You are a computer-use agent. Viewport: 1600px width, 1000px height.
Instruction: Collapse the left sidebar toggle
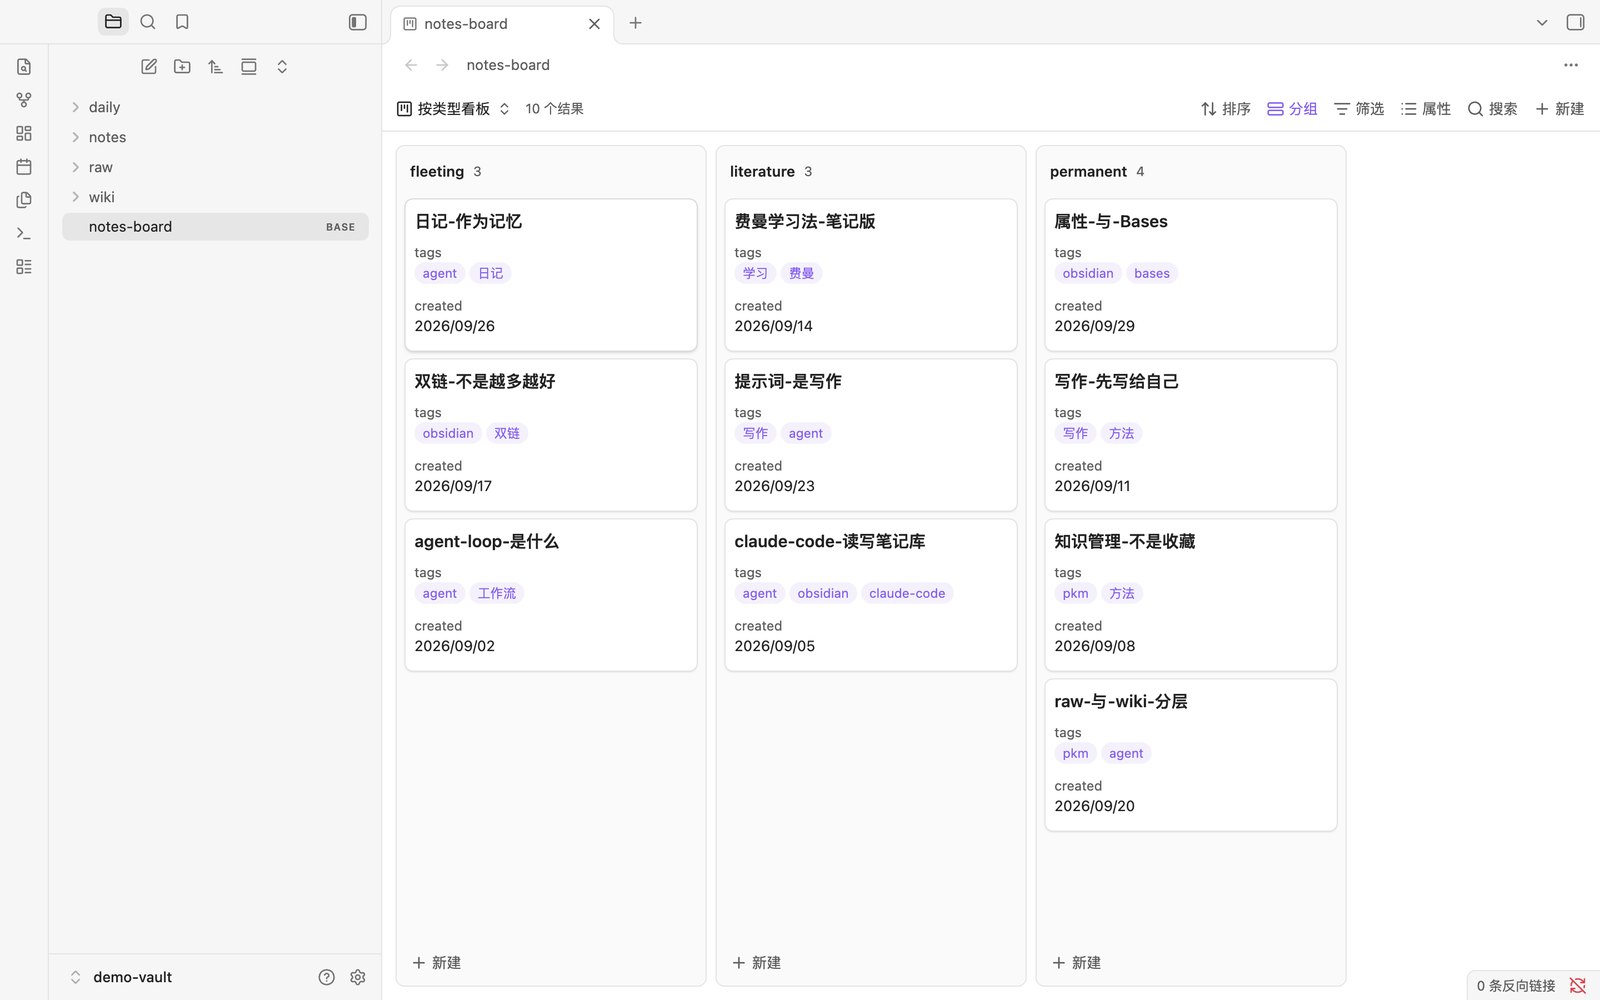(x=357, y=22)
